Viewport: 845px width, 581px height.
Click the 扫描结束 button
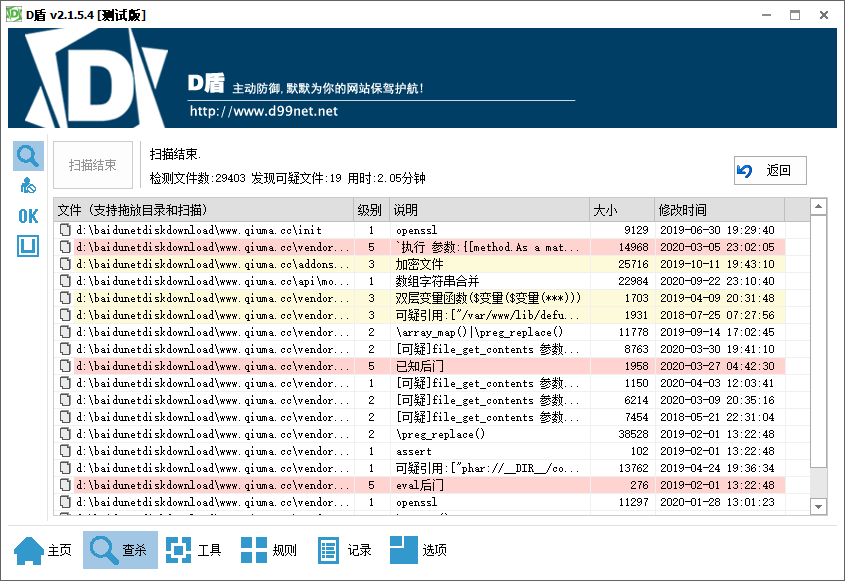[93, 165]
